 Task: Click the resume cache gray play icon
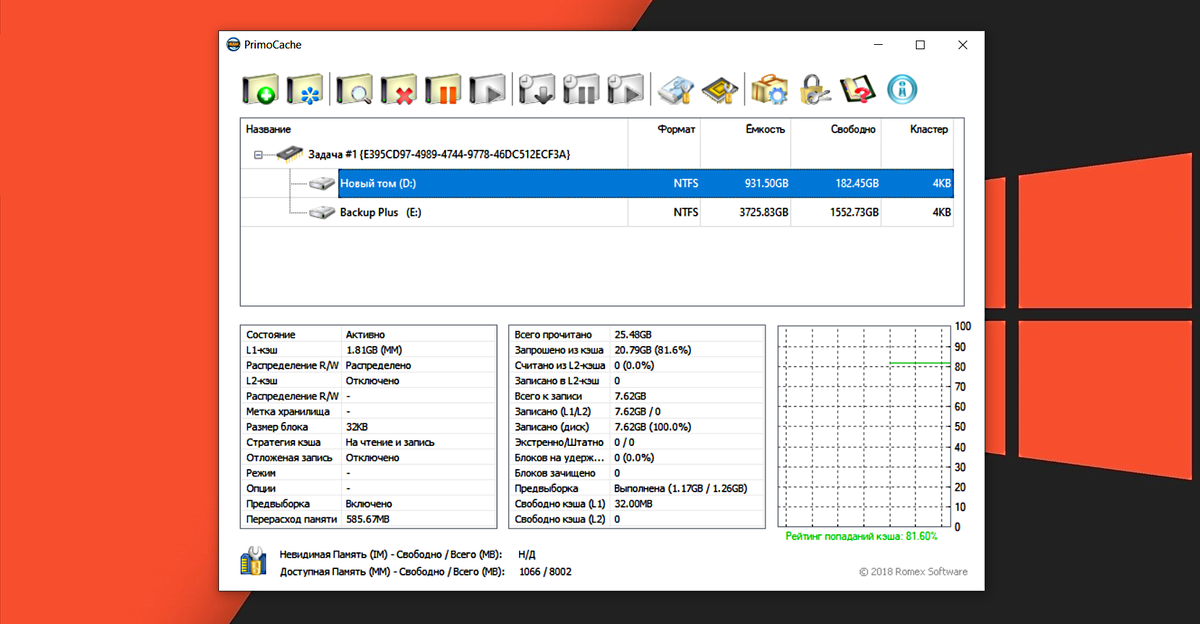click(489, 89)
